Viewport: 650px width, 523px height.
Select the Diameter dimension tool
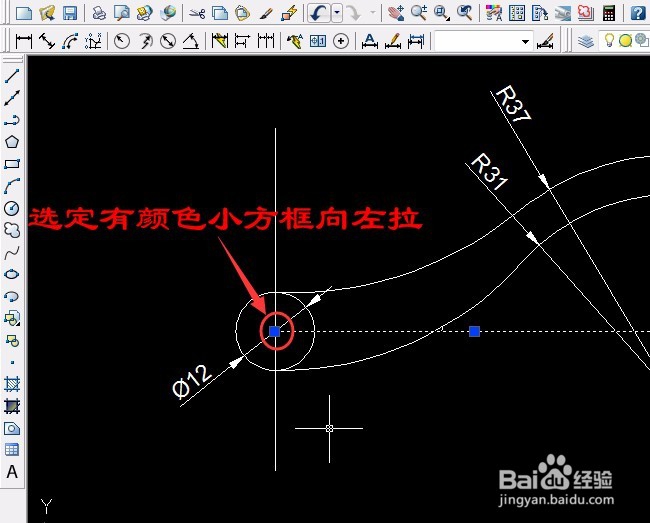[x=168, y=41]
